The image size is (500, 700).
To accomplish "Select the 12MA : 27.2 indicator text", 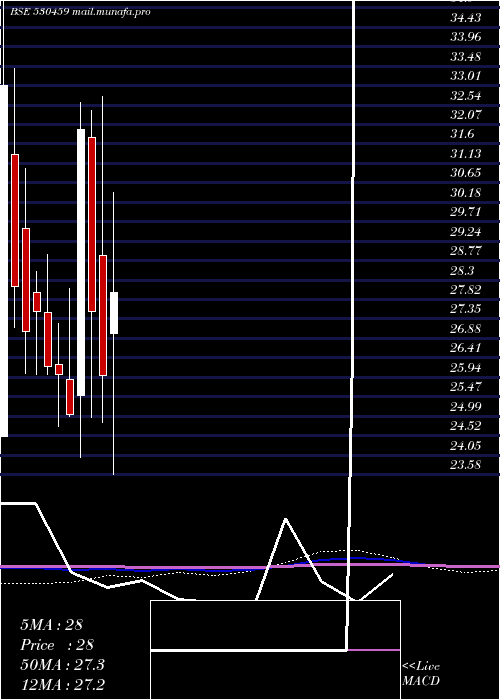I will click(x=62, y=685).
